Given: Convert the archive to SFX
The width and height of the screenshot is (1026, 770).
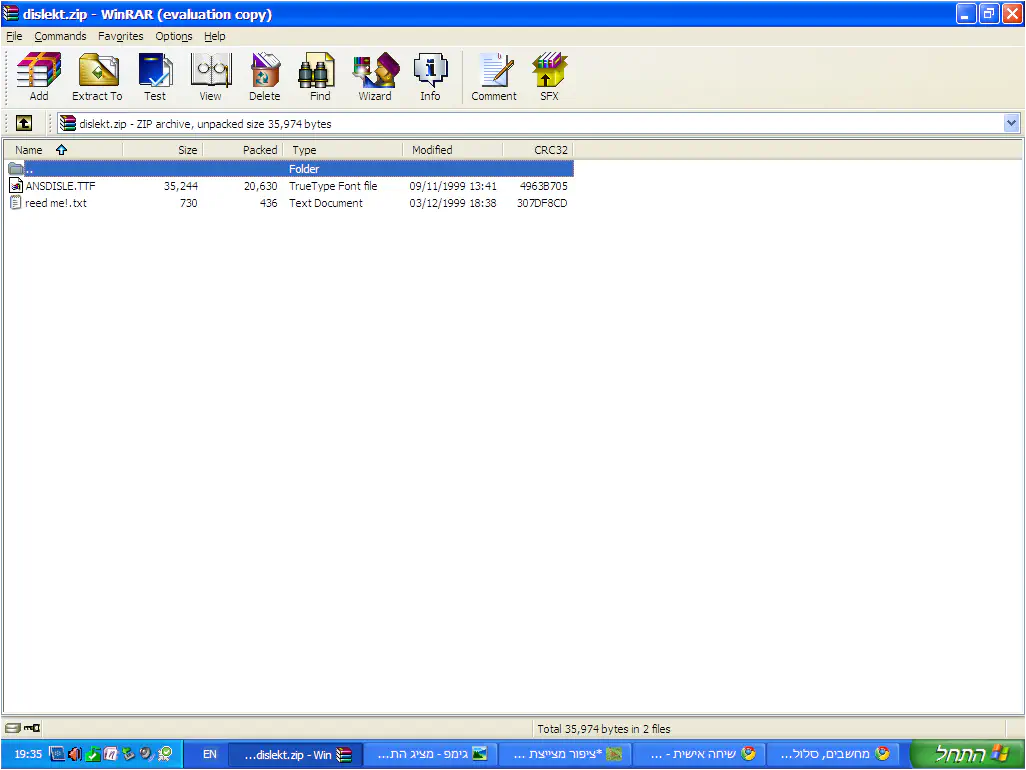Looking at the screenshot, I should pyautogui.click(x=549, y=76).
